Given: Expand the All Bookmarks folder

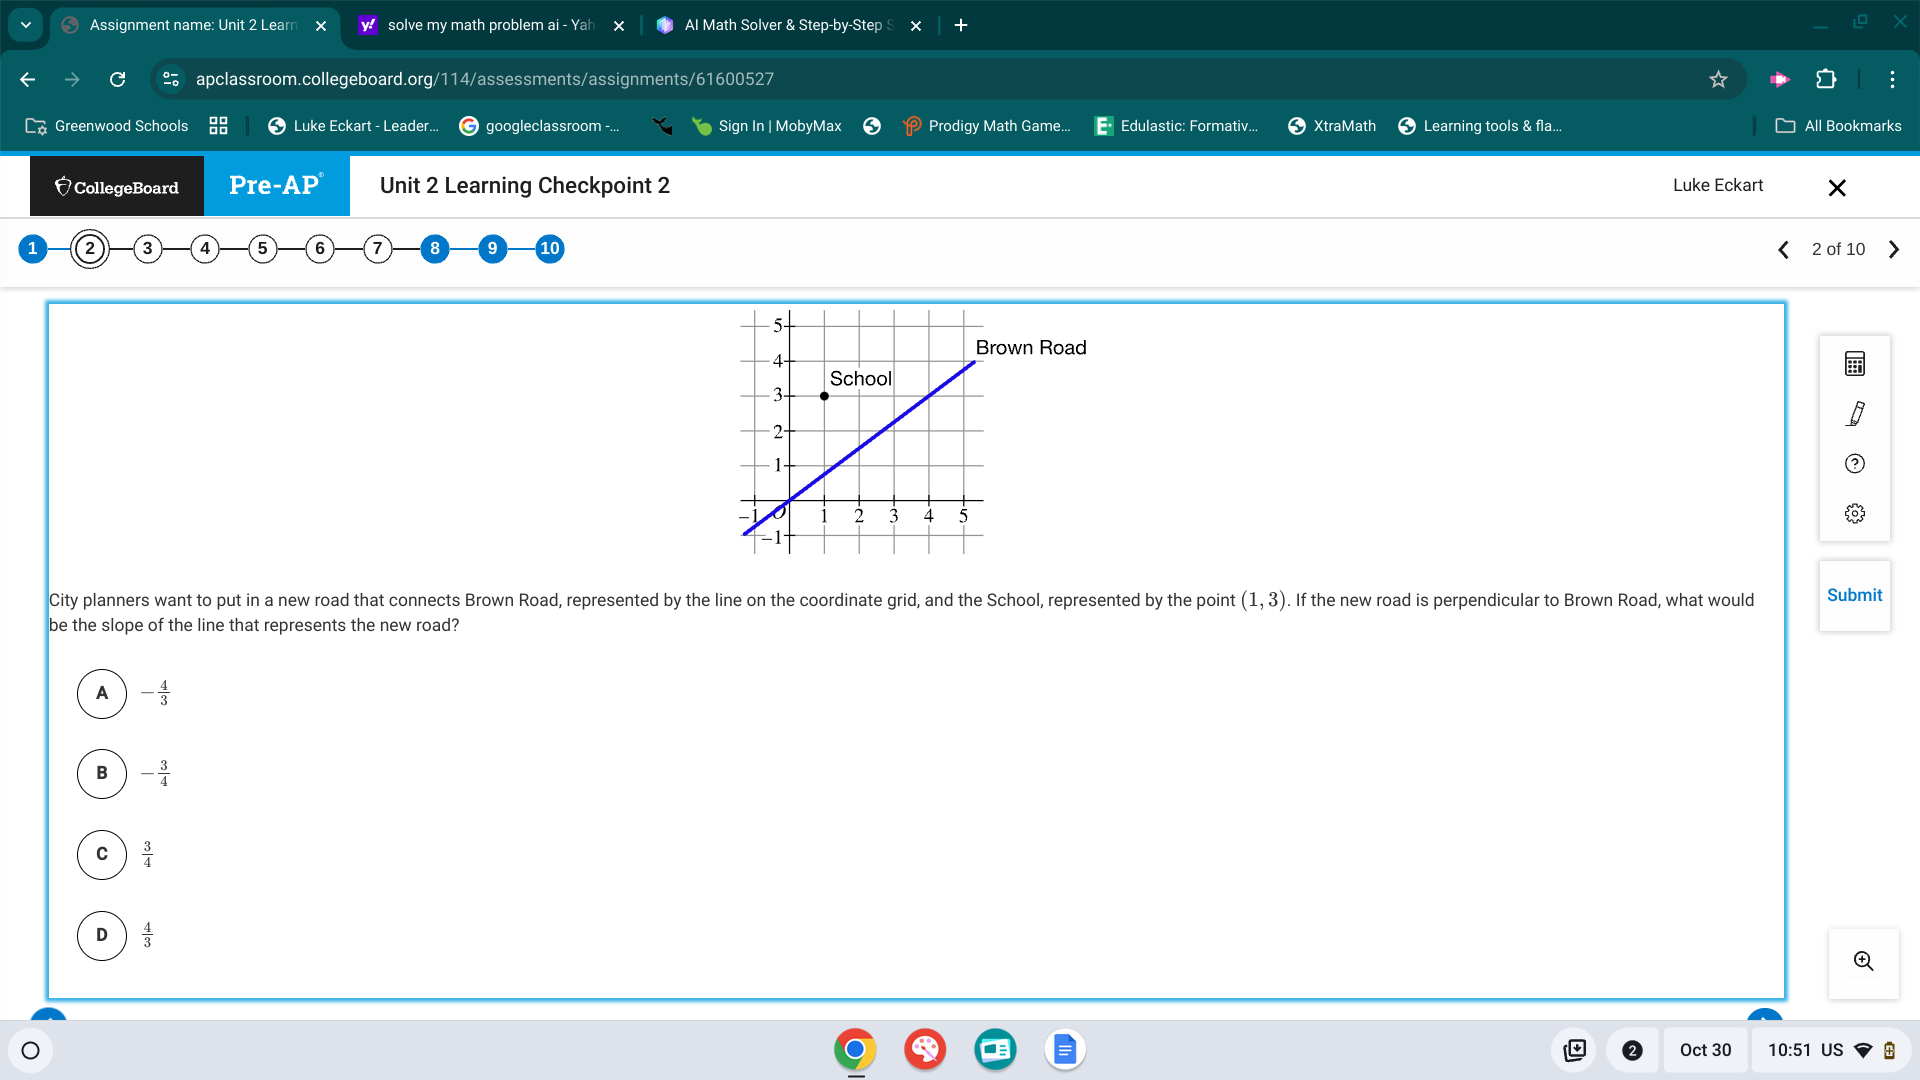Looking at the screenshot, I should tap(1838, 126).
